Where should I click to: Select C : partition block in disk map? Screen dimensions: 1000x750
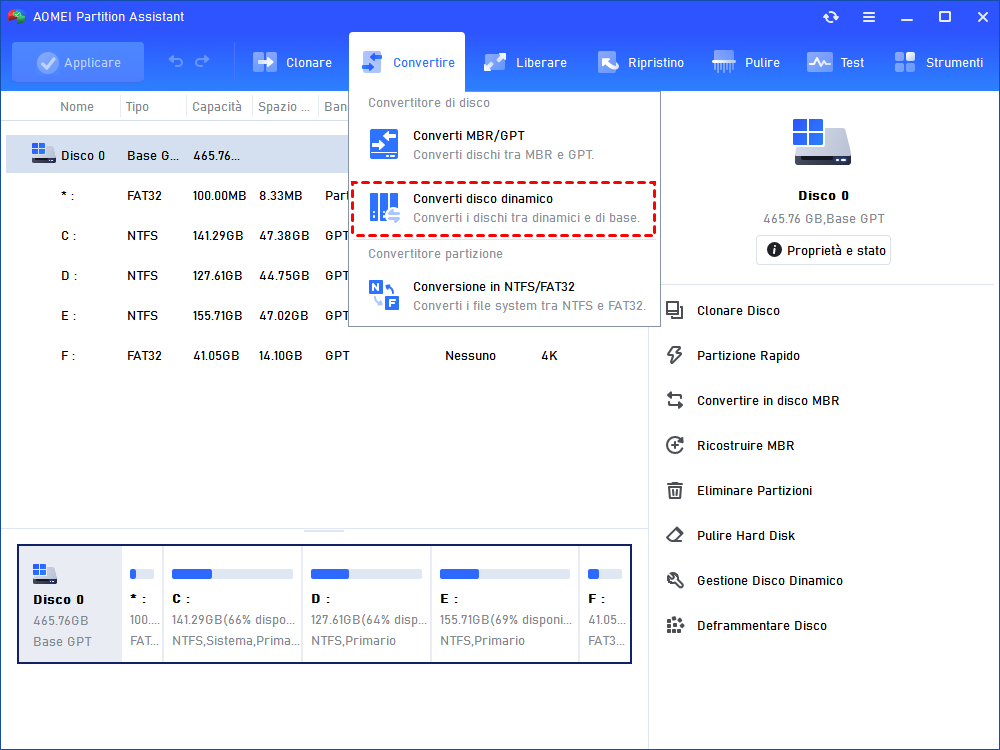point(233,604)
